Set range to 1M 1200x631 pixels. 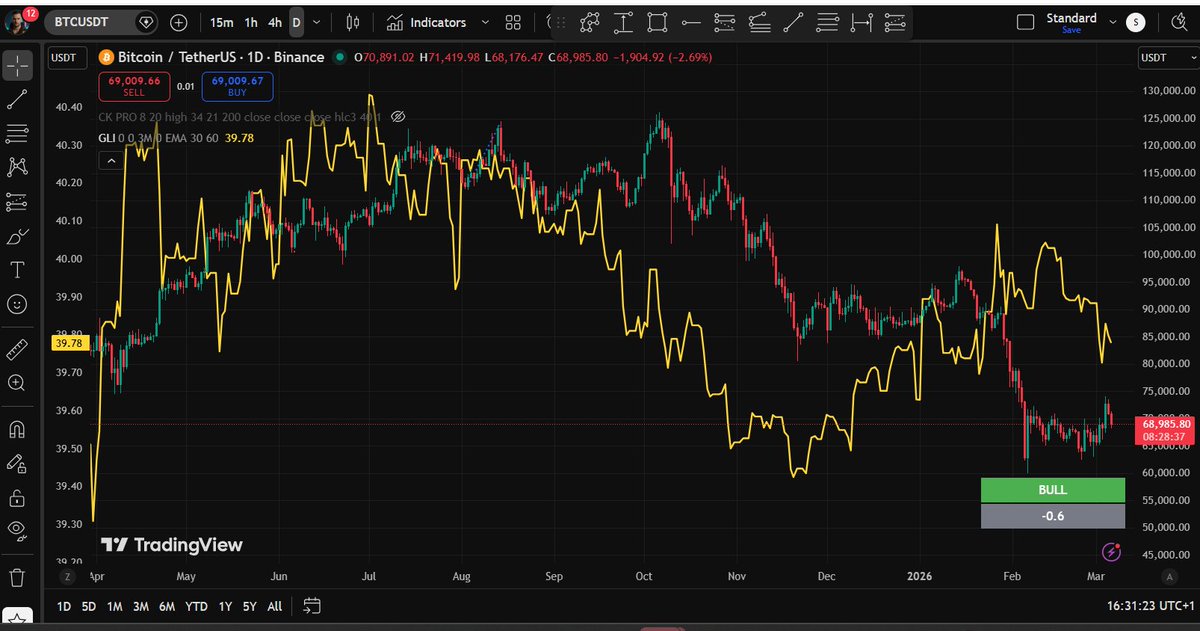tap(115, 606)
